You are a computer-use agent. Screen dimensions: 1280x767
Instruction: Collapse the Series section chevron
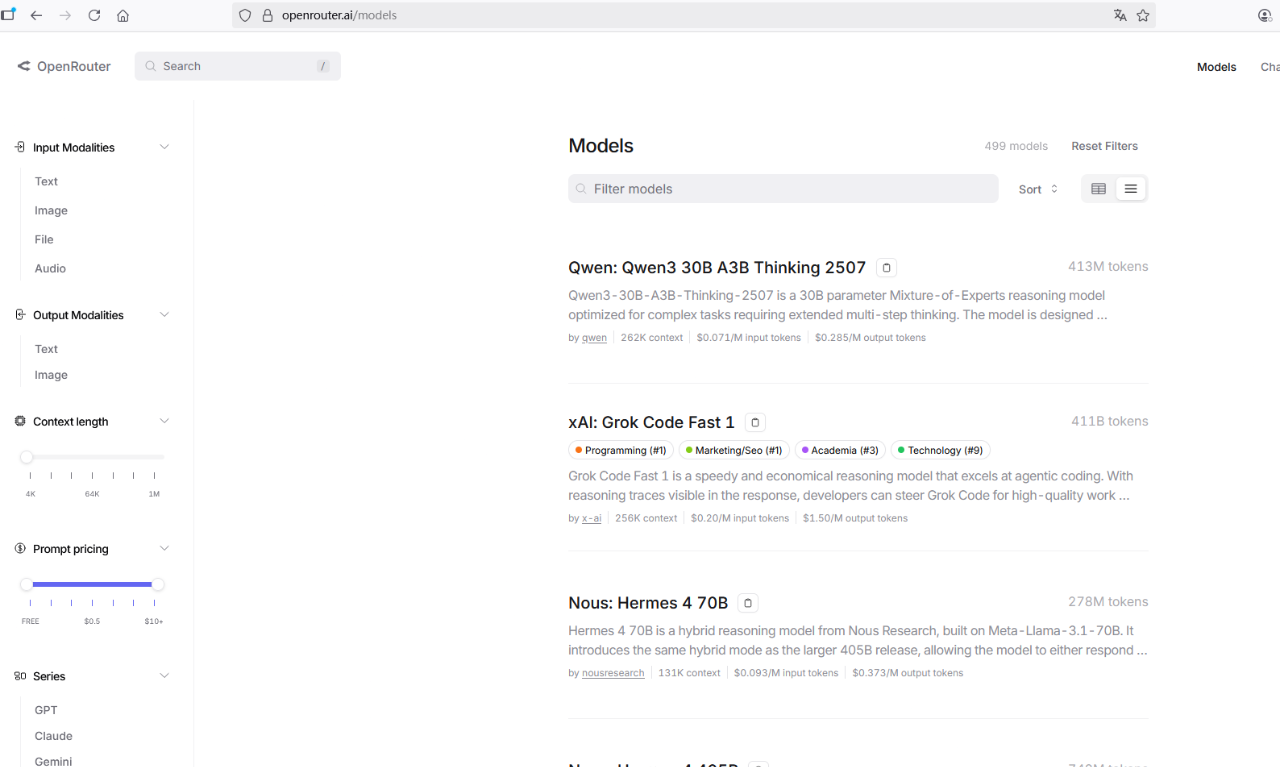pos(165,676)
